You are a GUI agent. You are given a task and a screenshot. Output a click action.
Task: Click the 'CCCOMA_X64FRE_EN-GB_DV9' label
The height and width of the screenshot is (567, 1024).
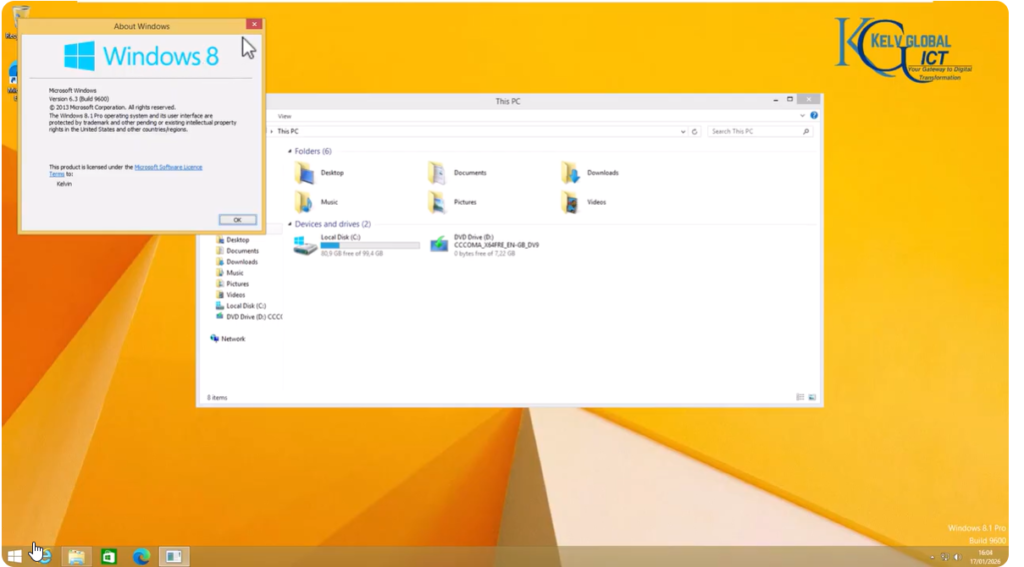click(496, 245)
